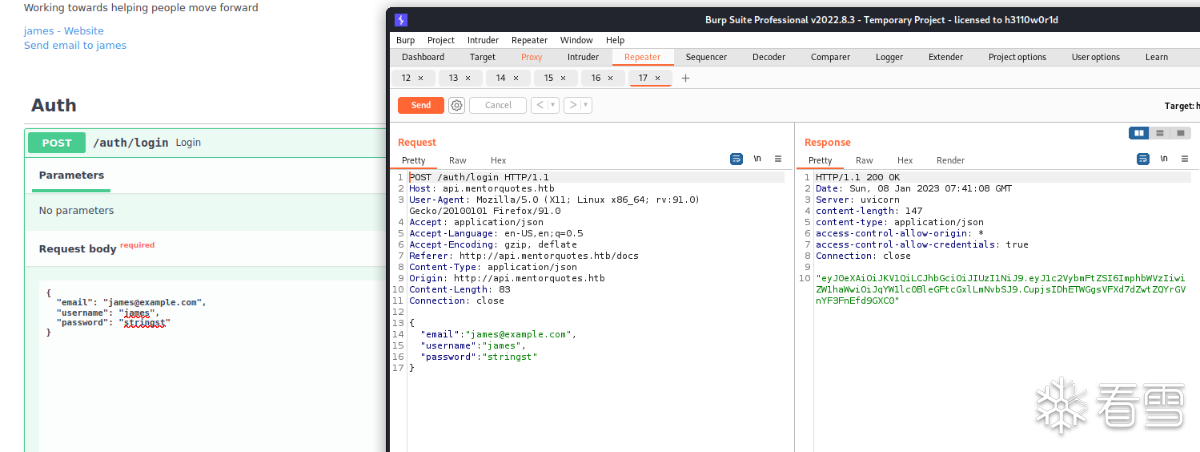
Task: Close Repeater tab 15
Action: coord(564,78)
